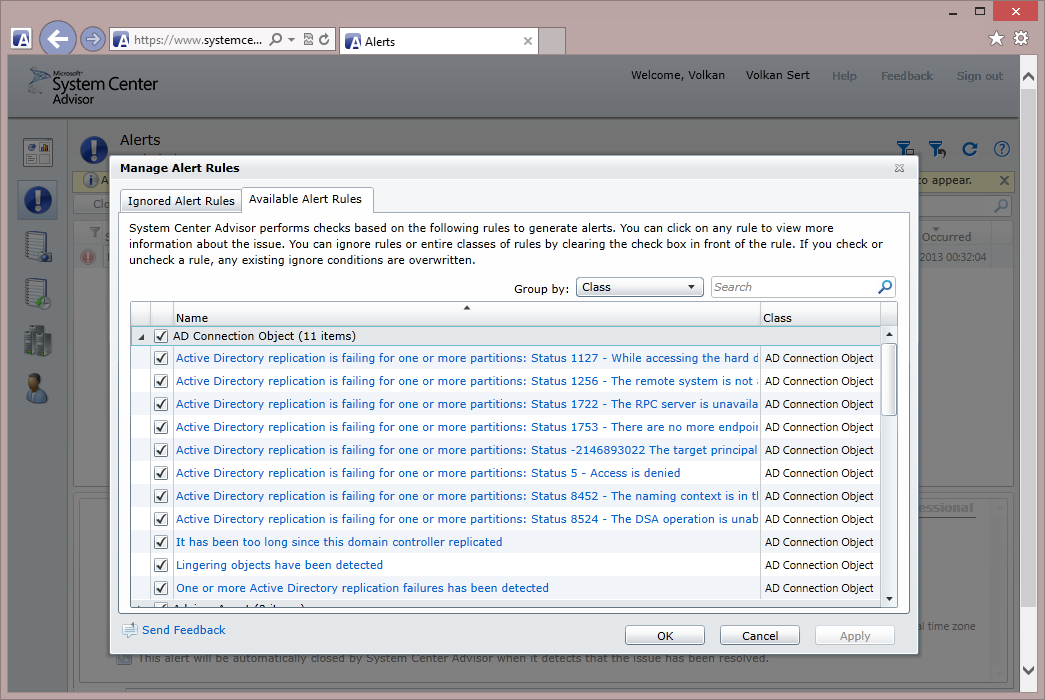Screen dimensions: 1045x700
Task: Click the background alerts search magnifier icon
Action: (x=1001, y=206)
